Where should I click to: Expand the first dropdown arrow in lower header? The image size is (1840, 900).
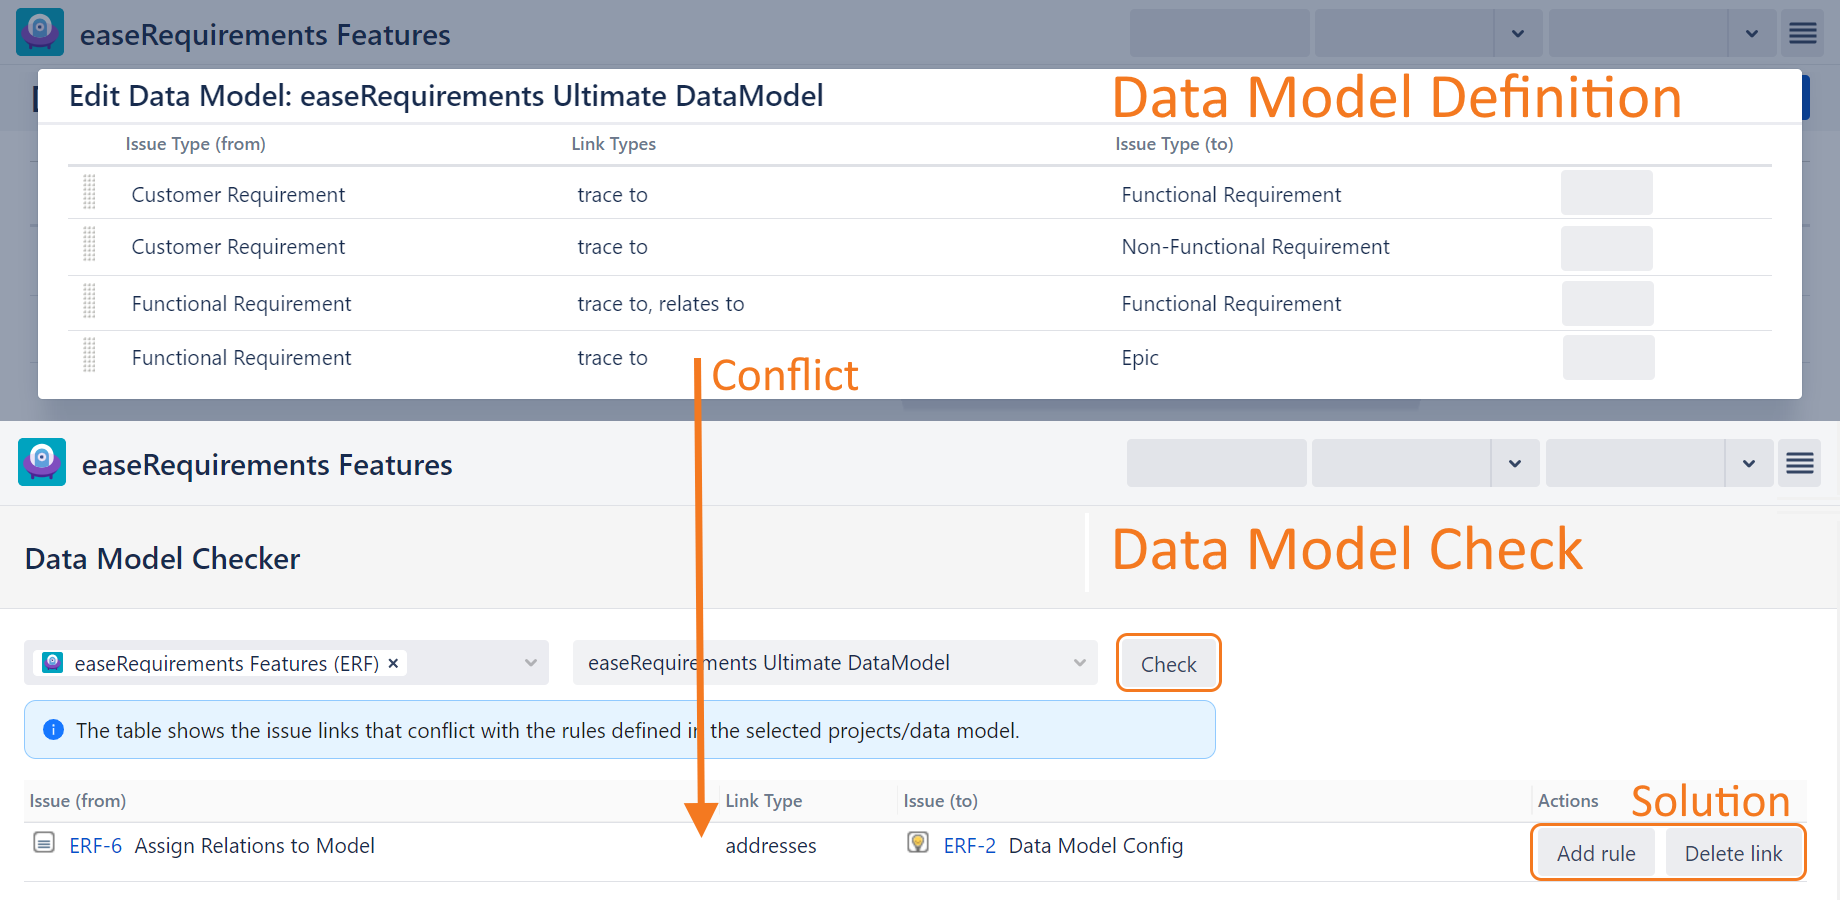(1515, 463)
